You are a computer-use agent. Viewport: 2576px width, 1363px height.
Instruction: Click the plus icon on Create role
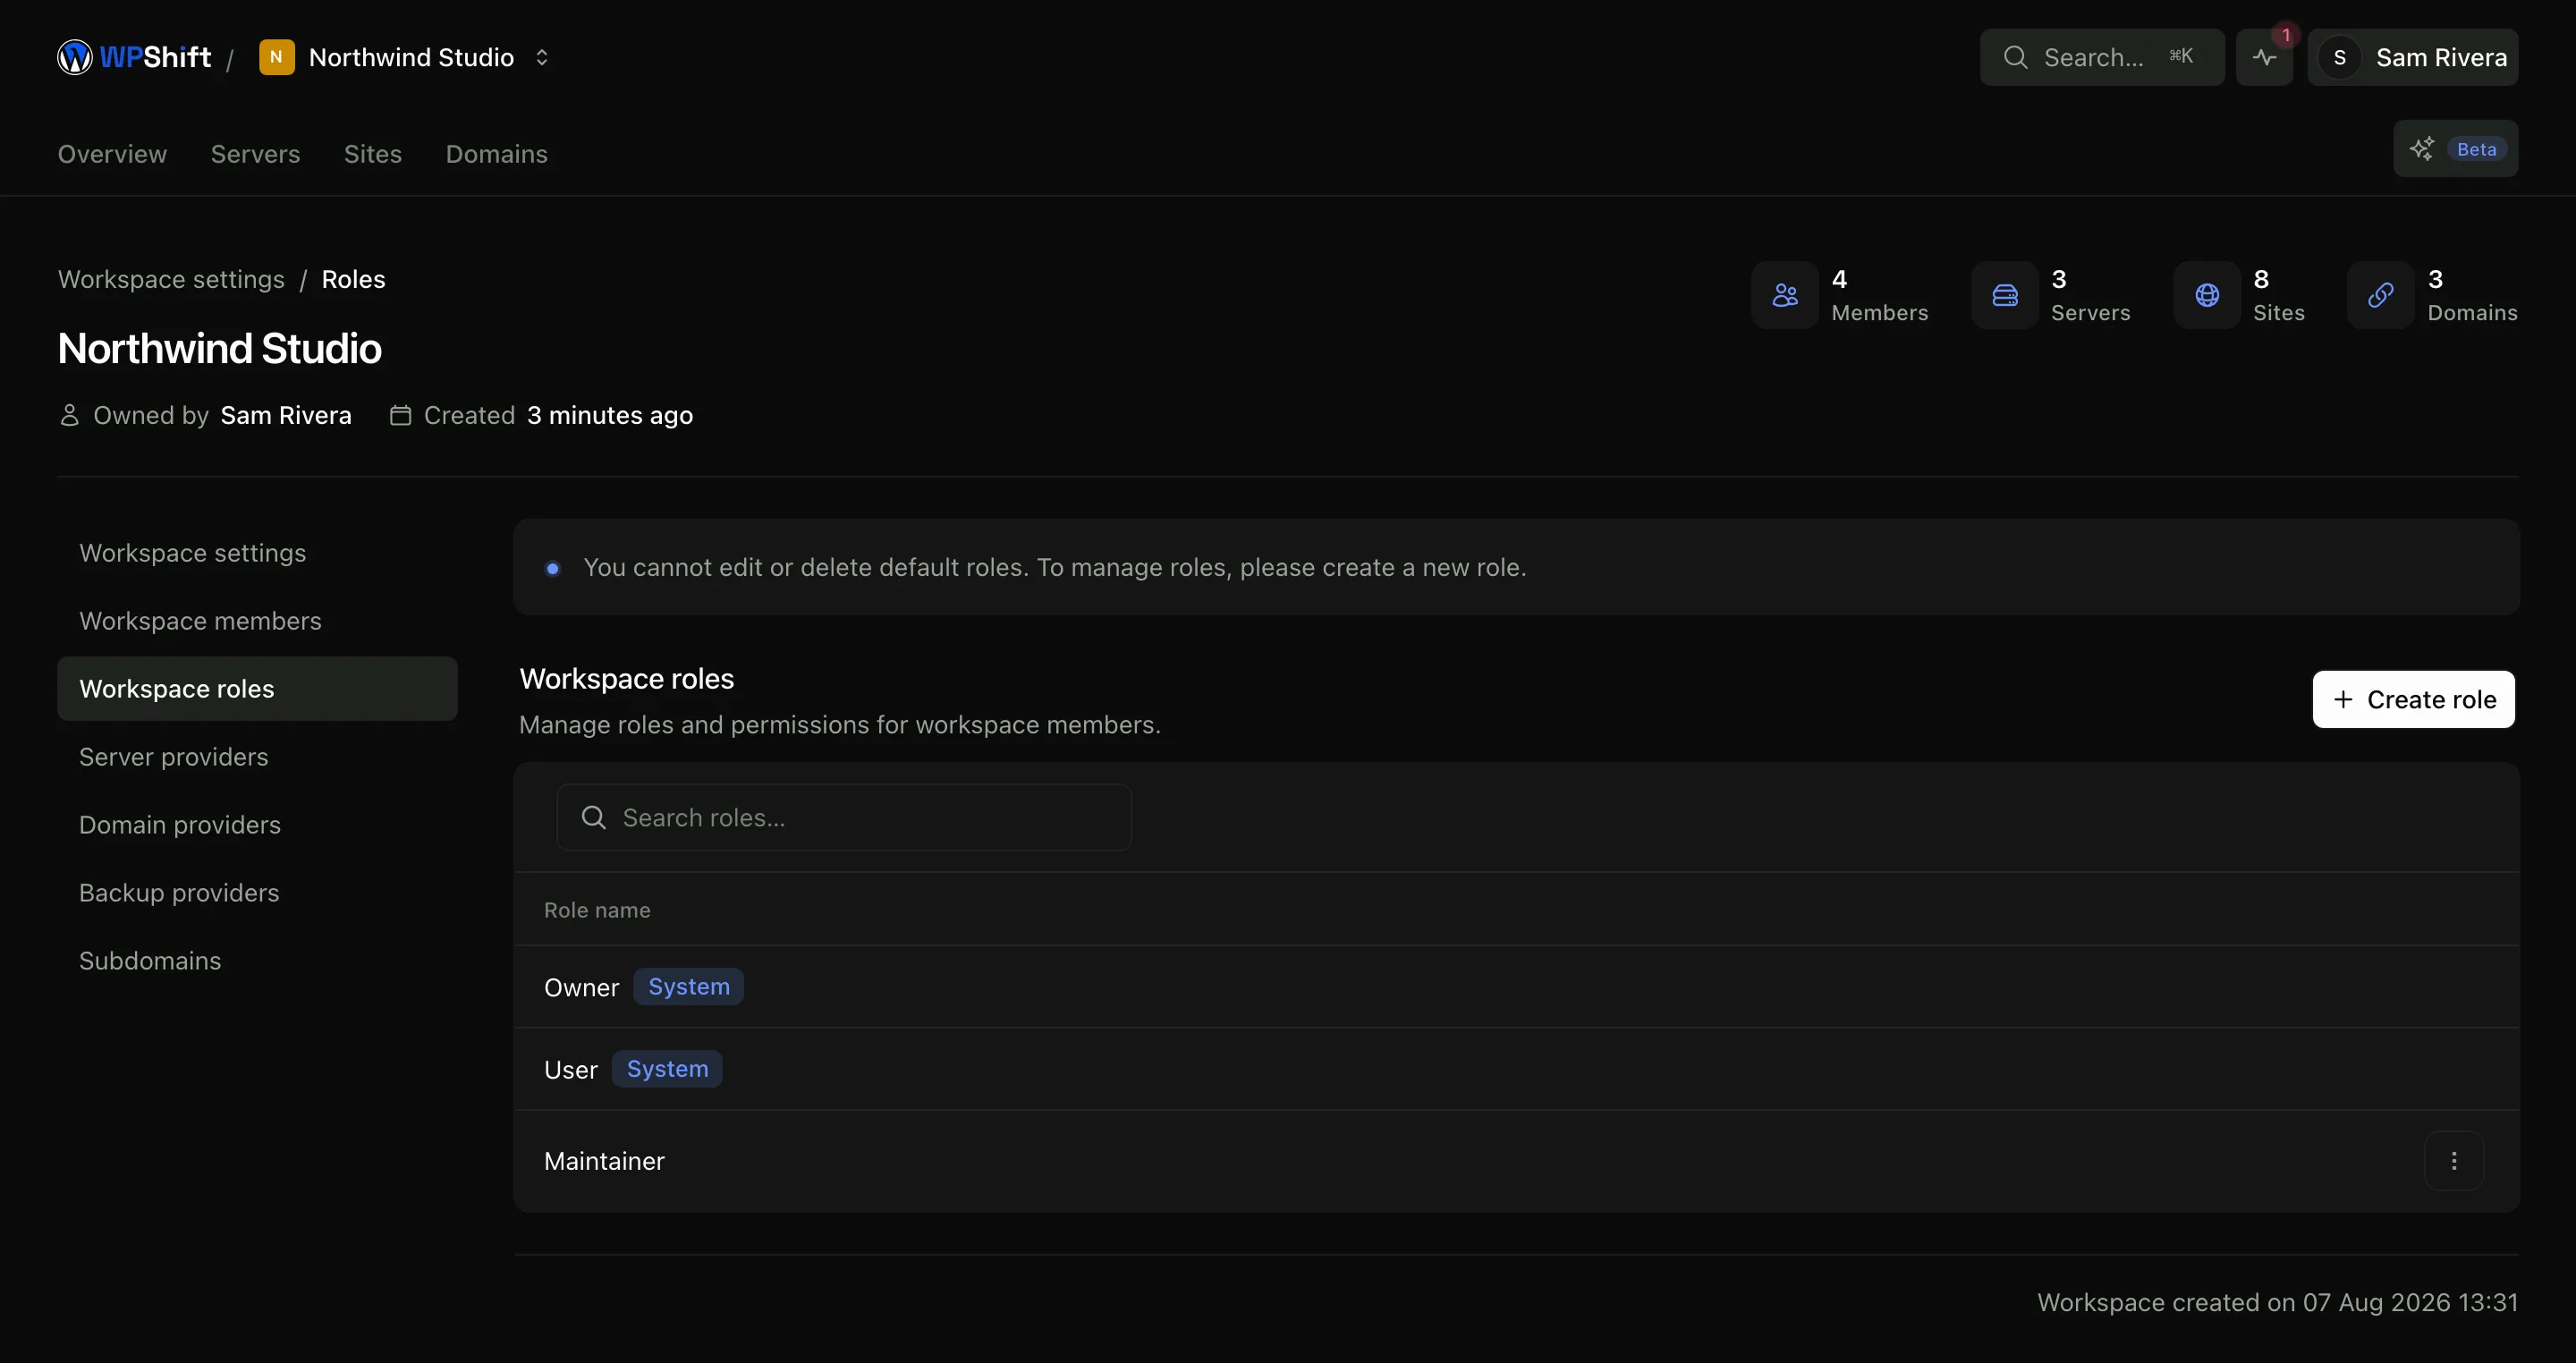click(2342, 699)
